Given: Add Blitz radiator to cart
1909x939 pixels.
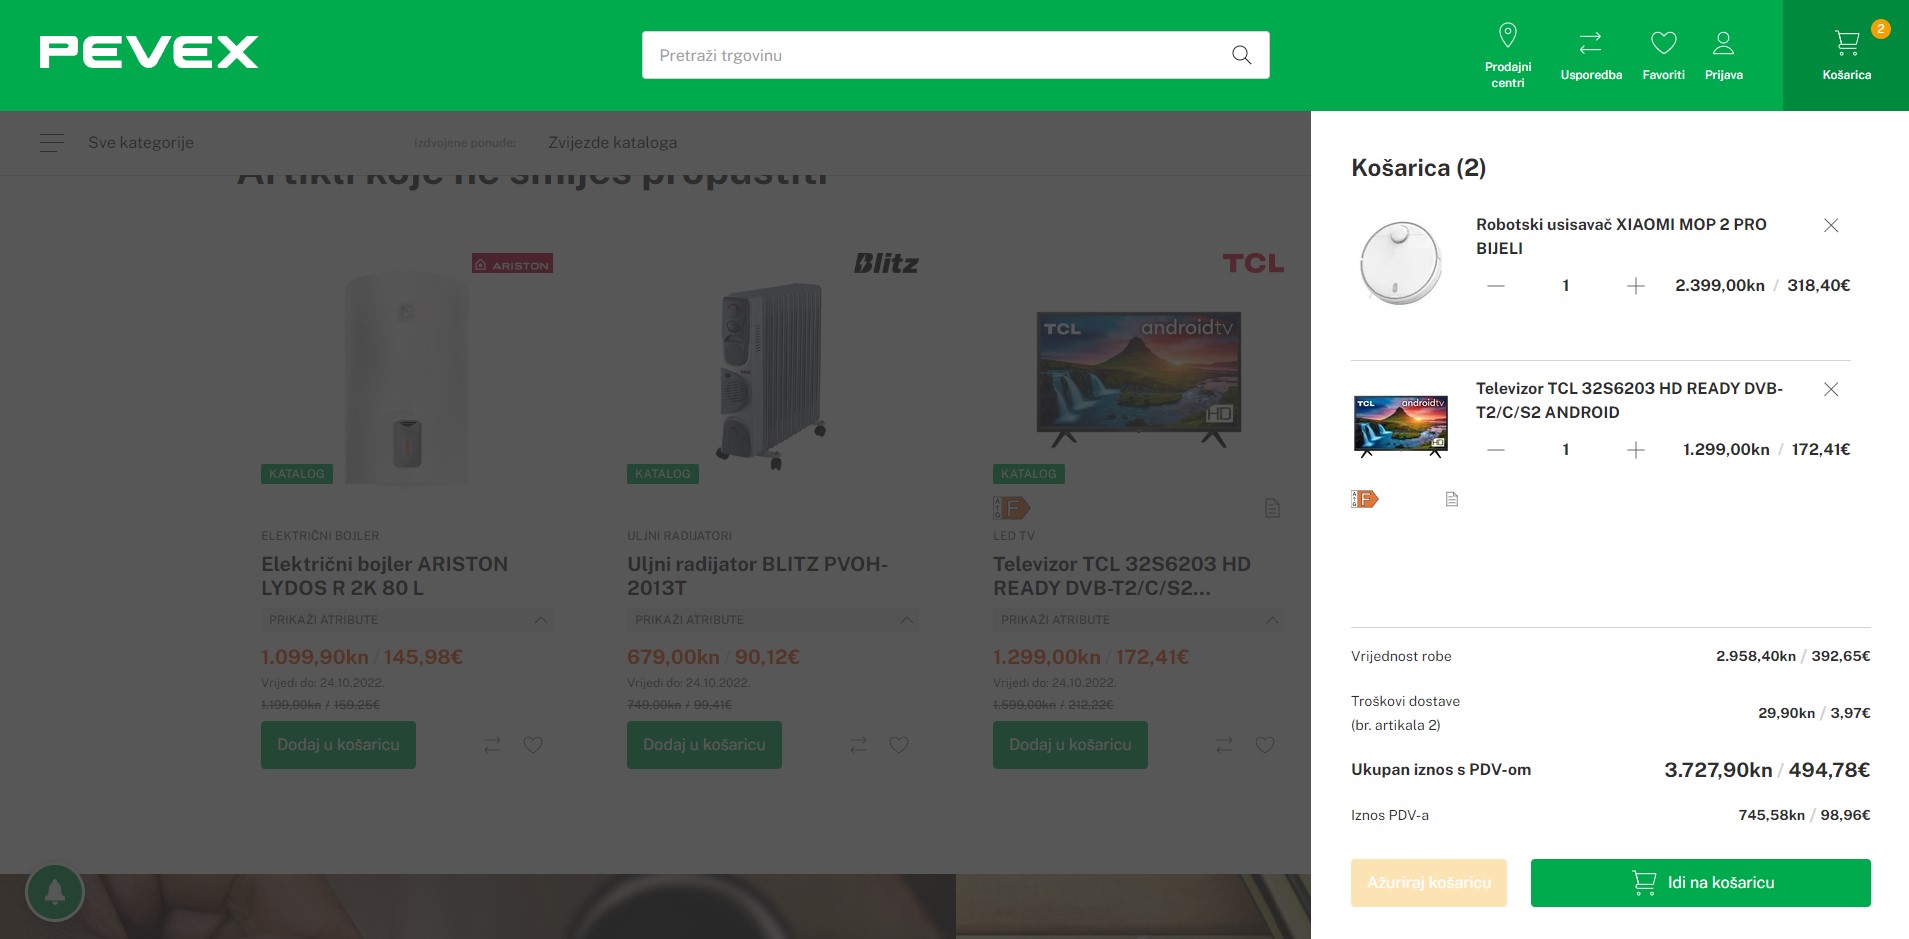Looking at the screenshot, I should coord(704,745).
